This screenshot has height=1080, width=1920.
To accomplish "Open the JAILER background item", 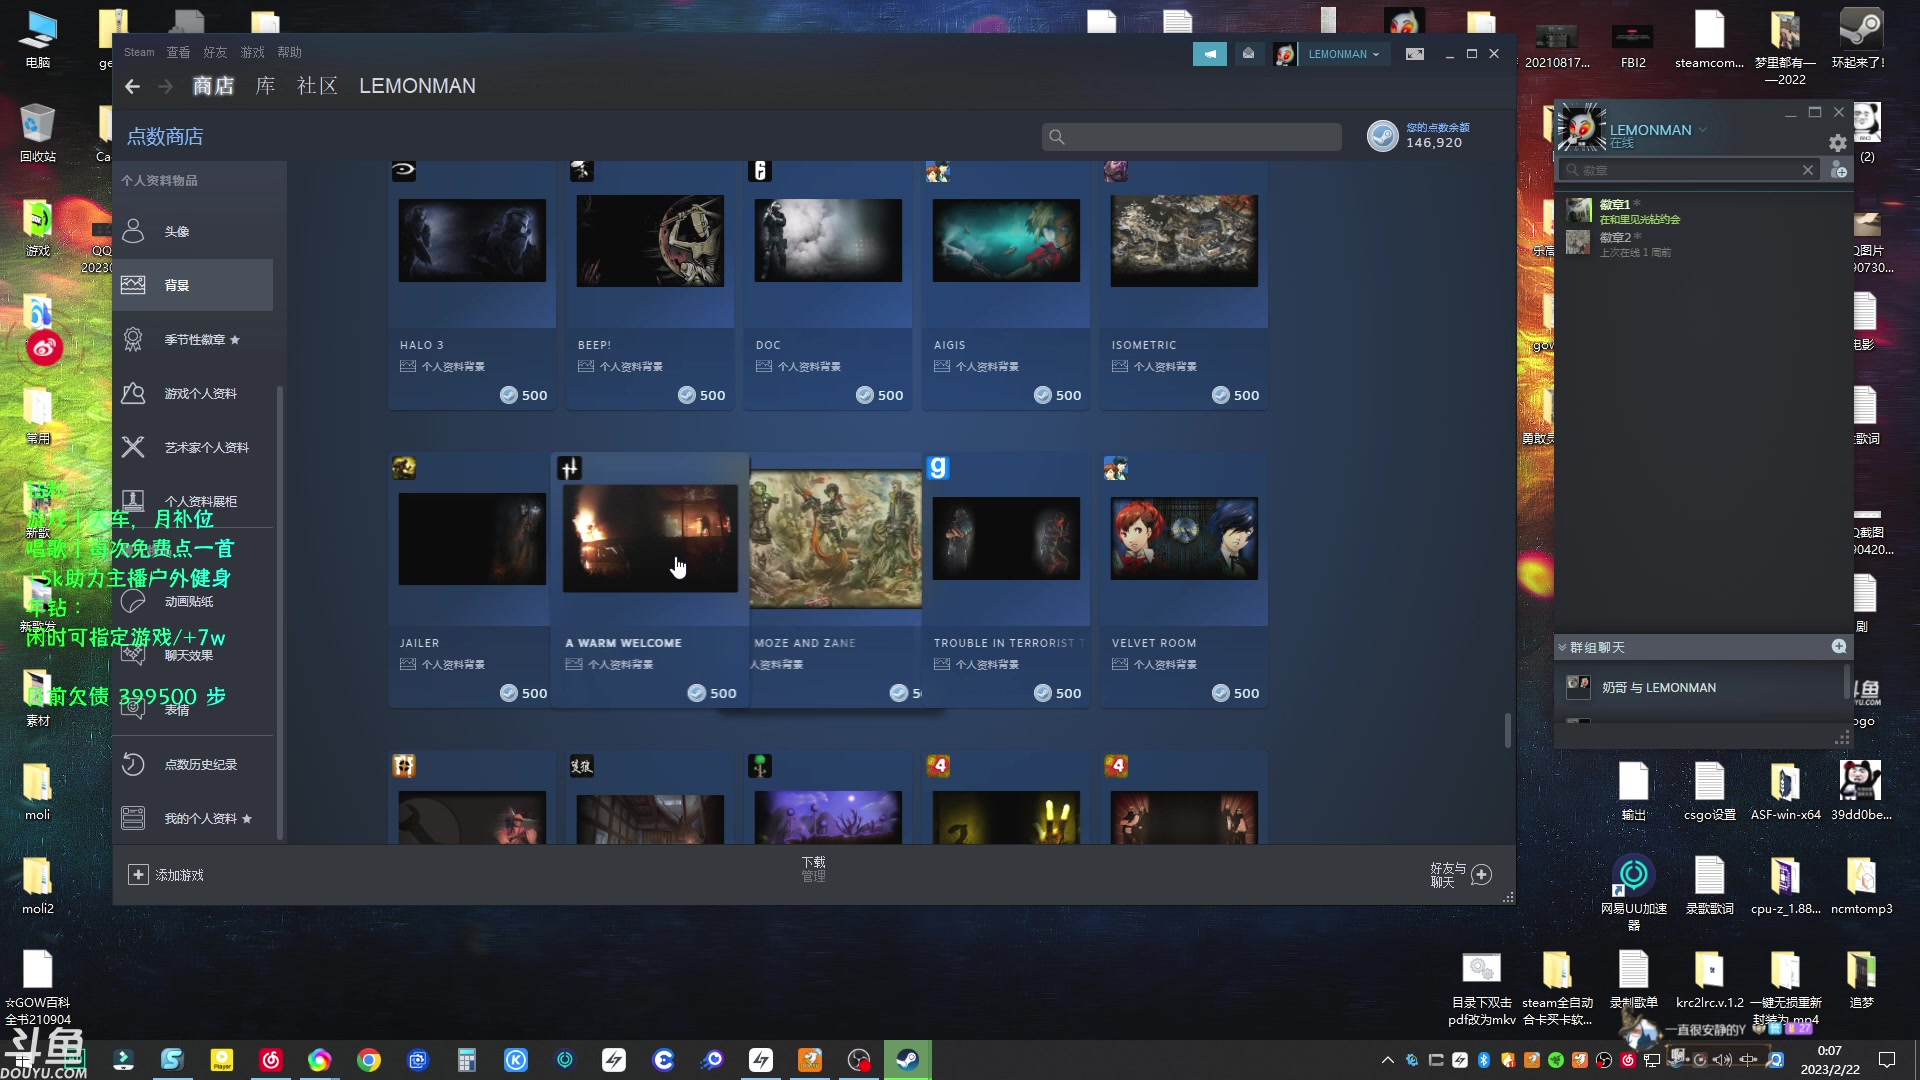I will coord(470,580).
